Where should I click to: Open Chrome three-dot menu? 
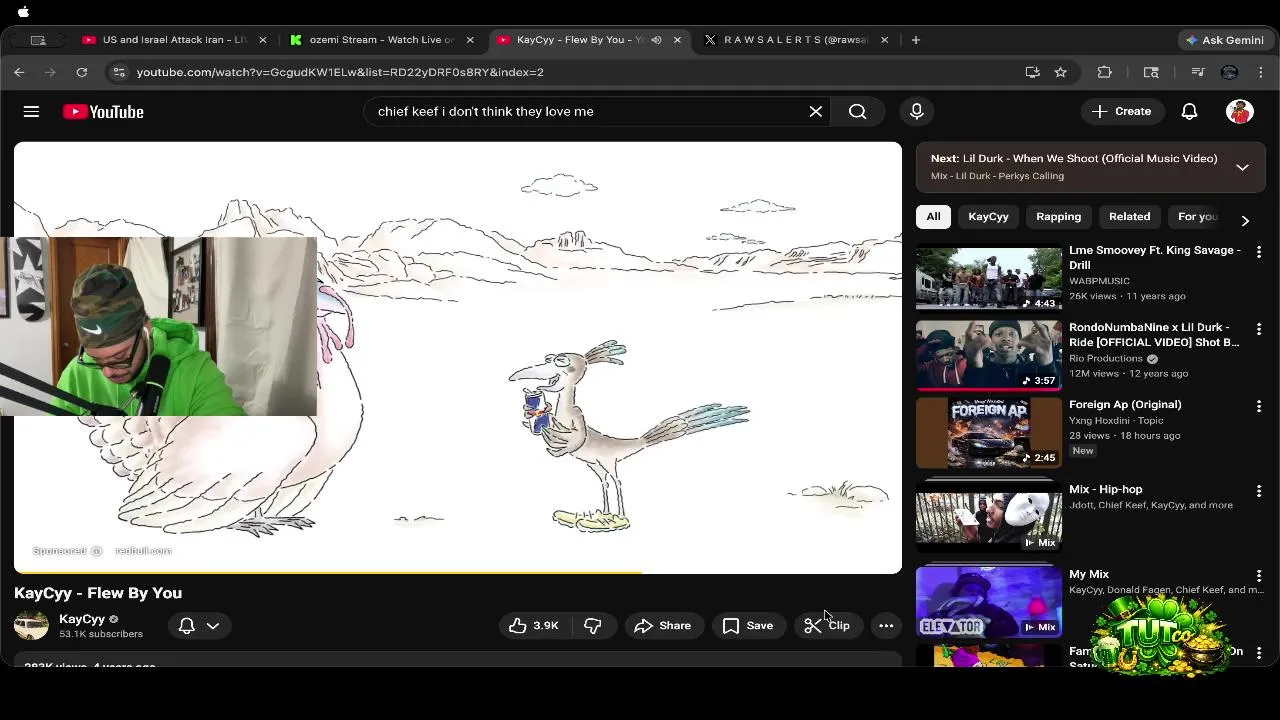1261,72
